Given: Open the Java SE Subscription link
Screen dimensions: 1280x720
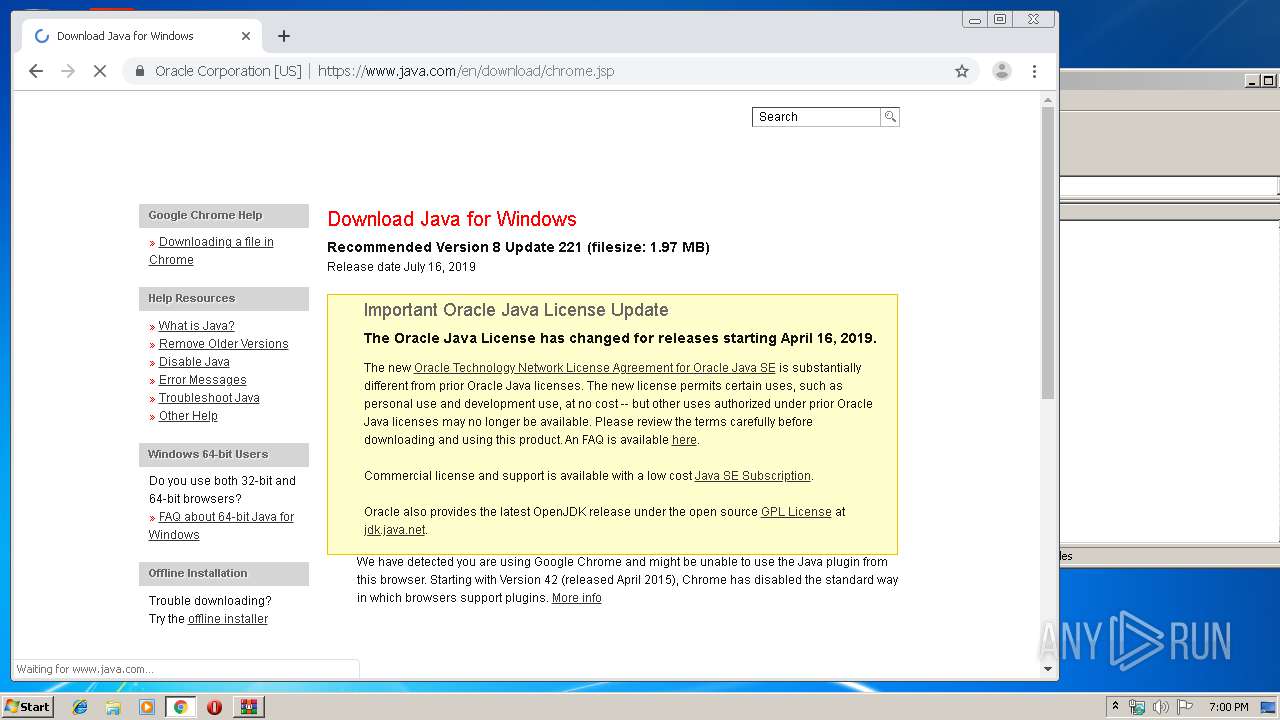Looking at the screenshot, I should (x=753, y=476).
